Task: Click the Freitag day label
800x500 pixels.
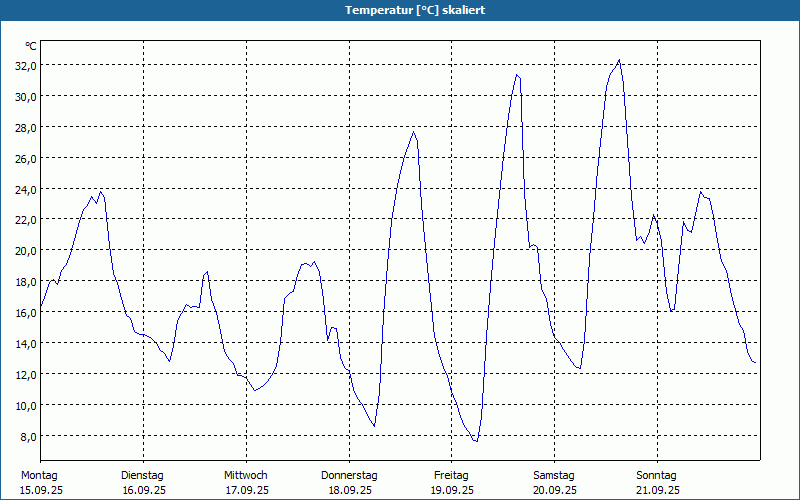Action: coord(452,476)
